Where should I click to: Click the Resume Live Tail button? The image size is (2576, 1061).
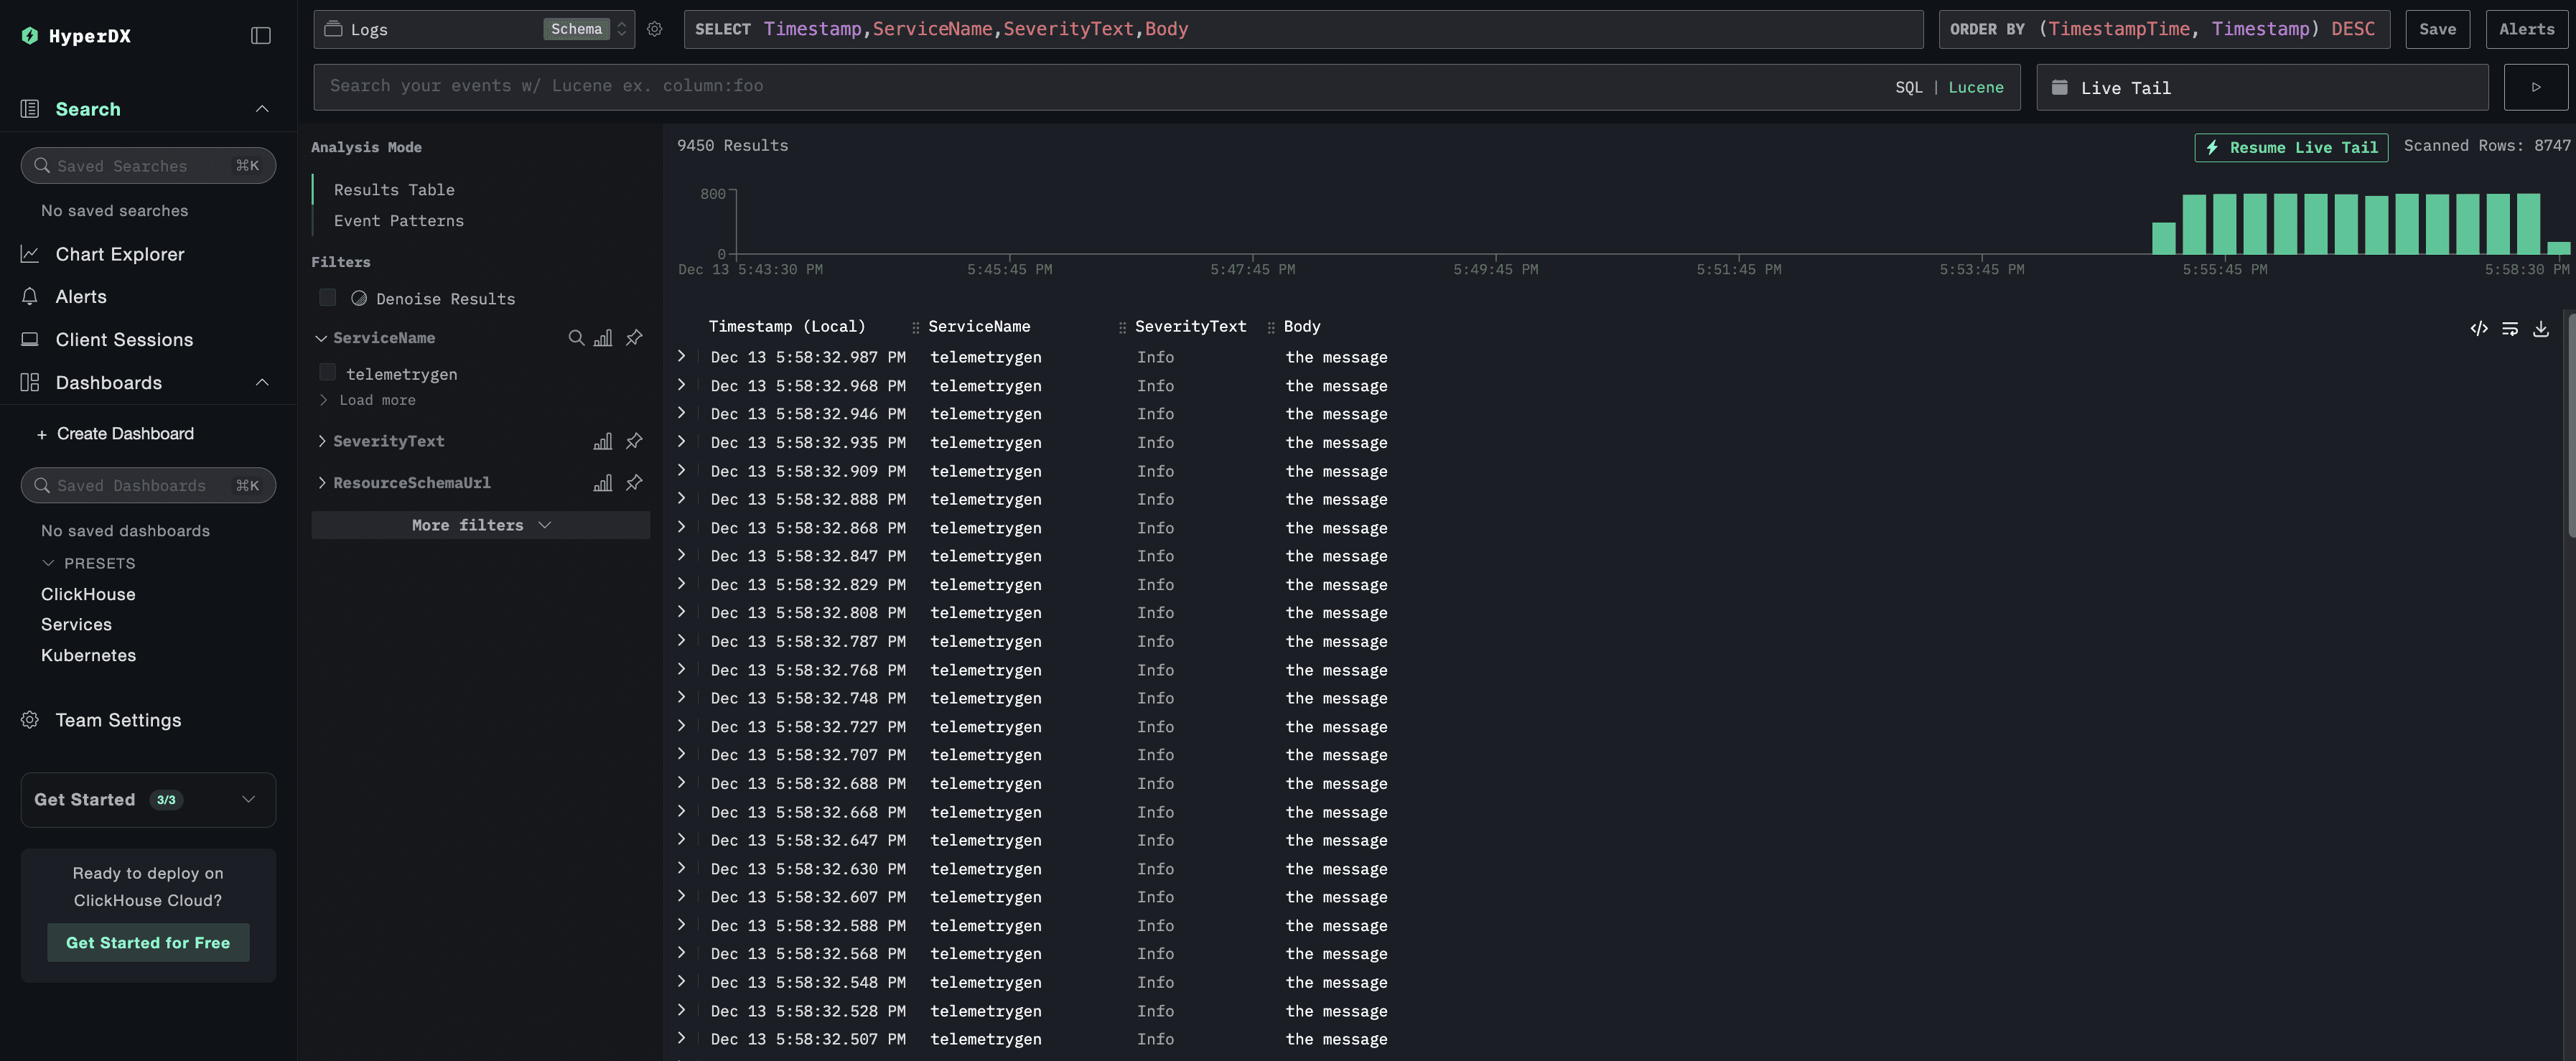pos(2290,147)
